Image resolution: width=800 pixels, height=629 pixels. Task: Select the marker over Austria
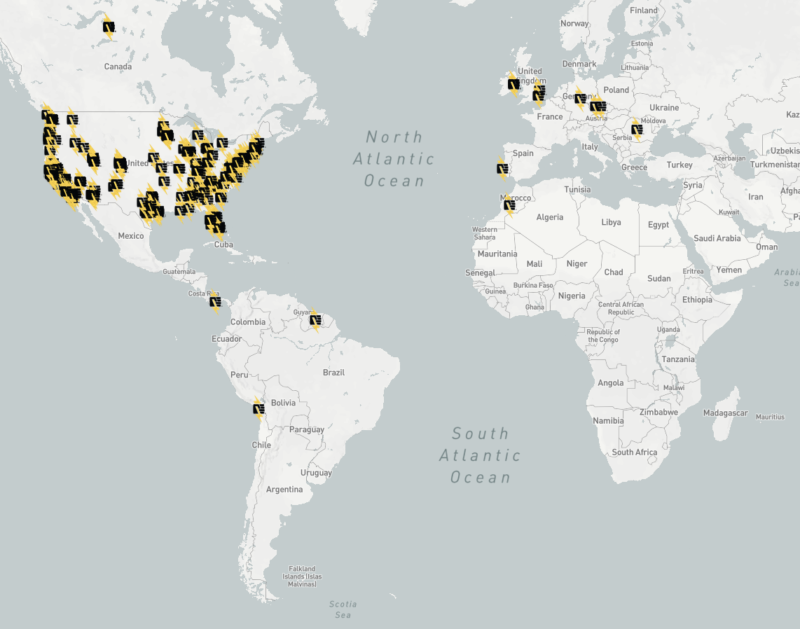[597, 106]
